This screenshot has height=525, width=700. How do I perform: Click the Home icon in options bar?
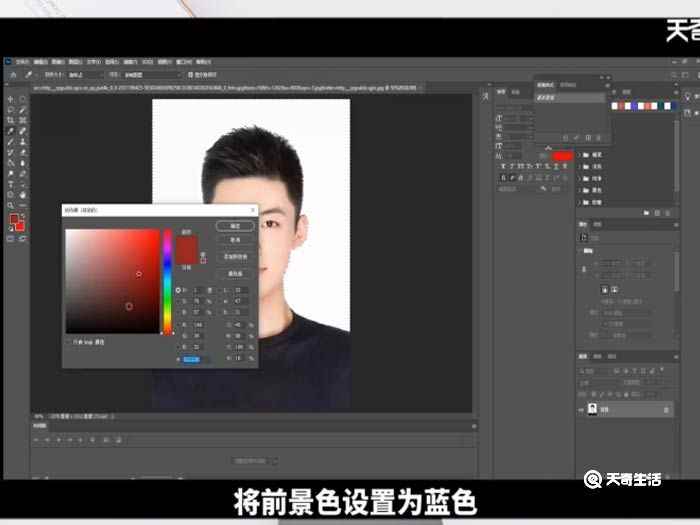[13, 75]
